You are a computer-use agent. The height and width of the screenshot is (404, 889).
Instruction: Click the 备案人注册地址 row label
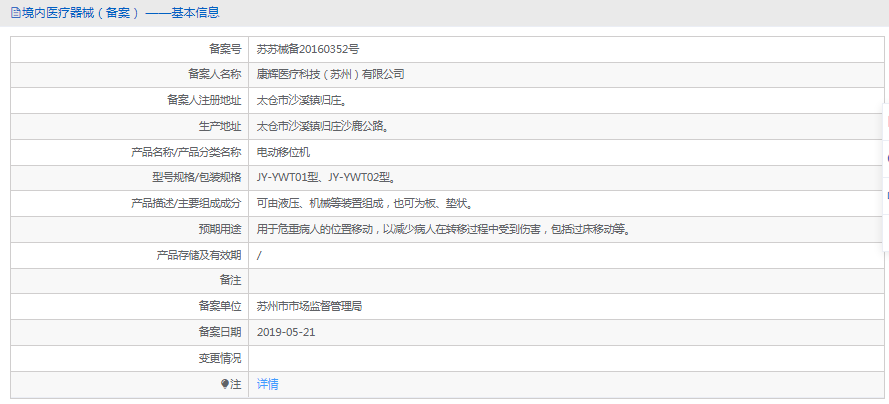(x=204, y=100)
